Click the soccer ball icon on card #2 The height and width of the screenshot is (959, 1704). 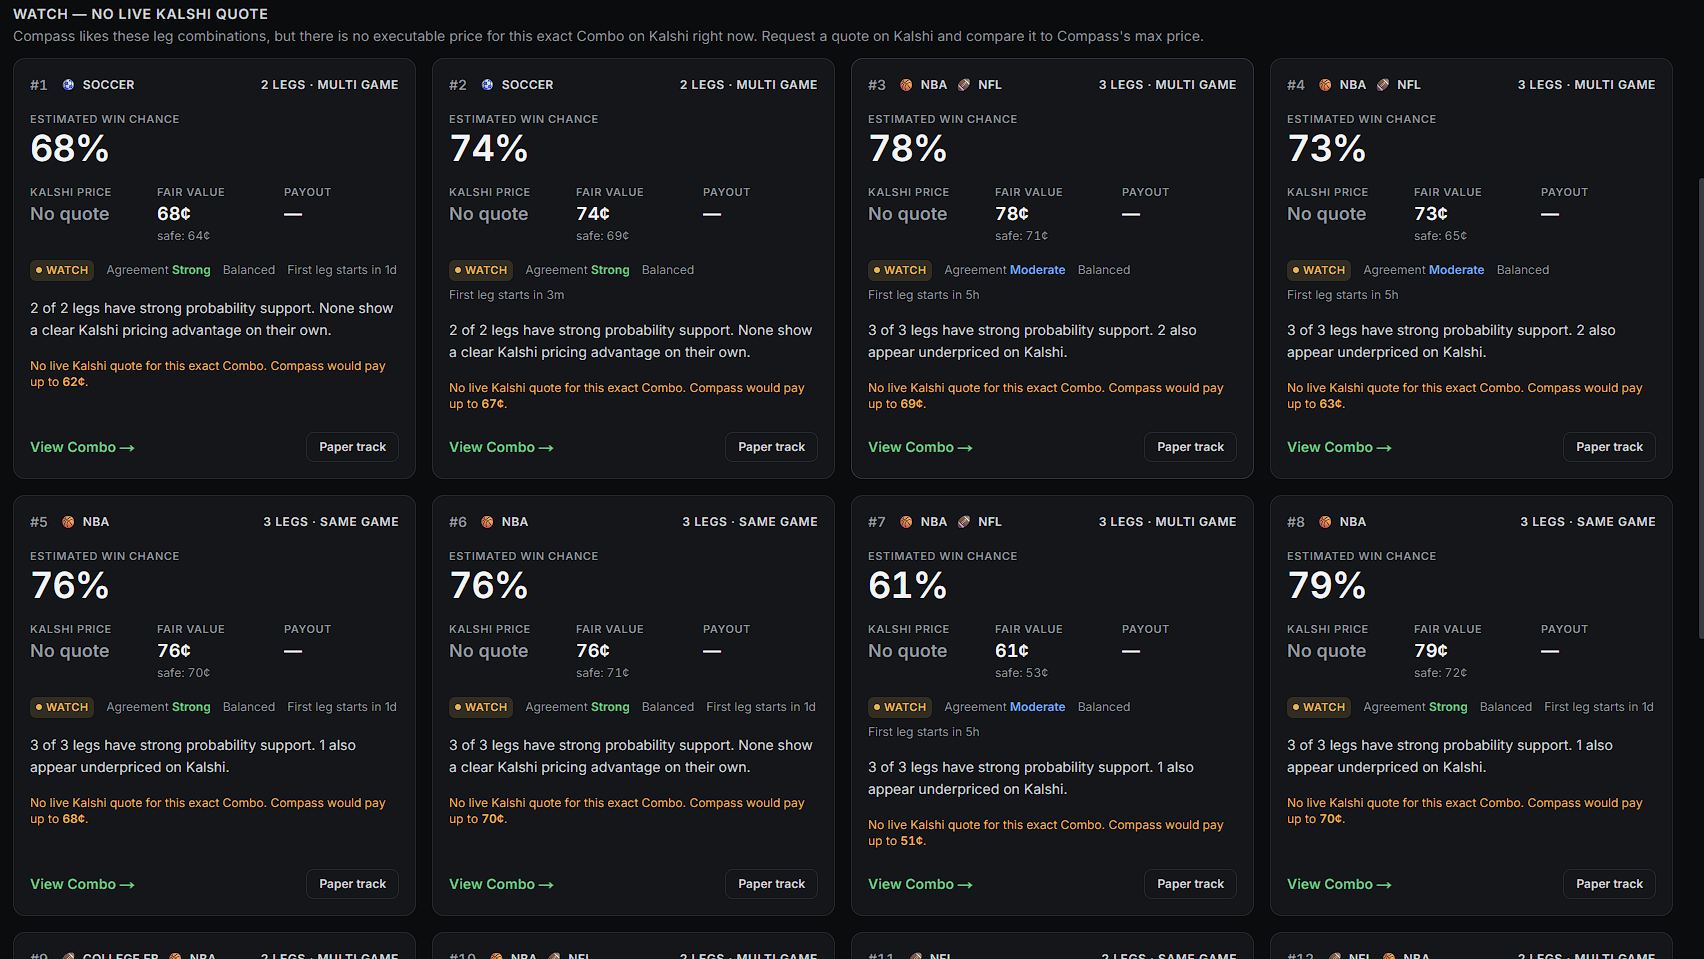(x=487, y=85)
